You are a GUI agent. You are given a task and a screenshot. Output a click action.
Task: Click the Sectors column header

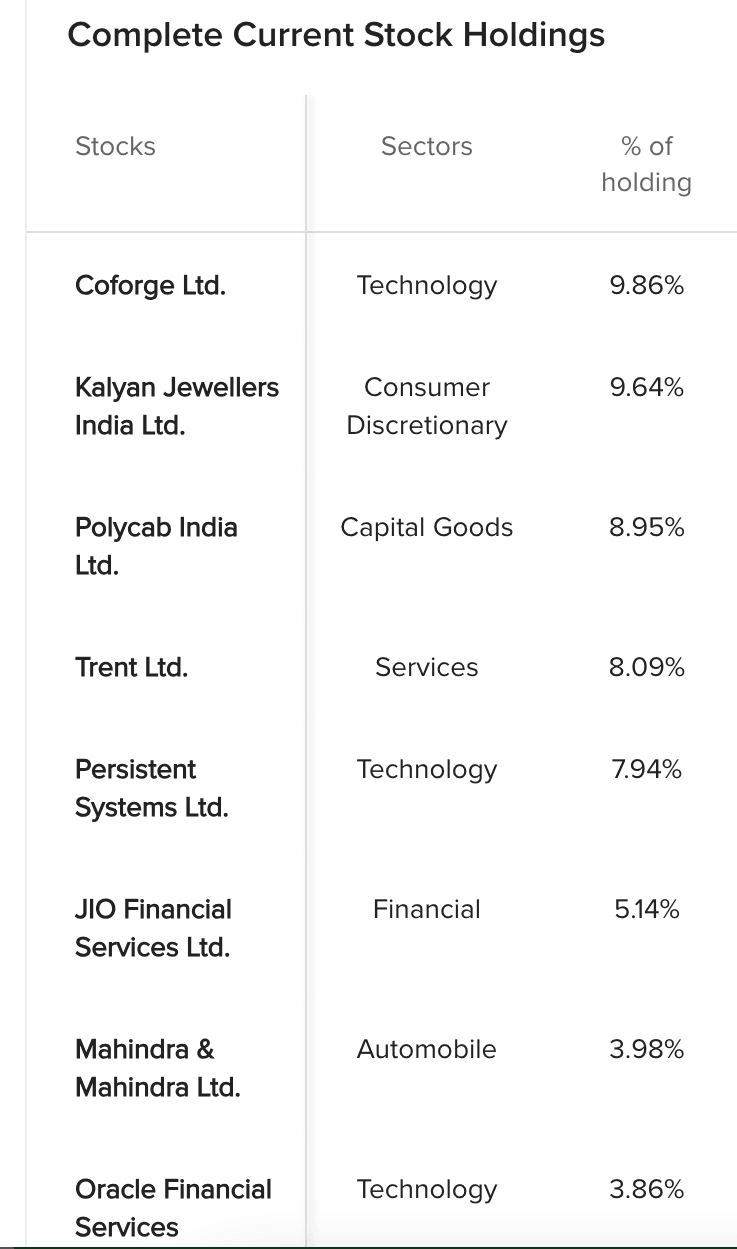pyautogui.click(x=426, y=147)
